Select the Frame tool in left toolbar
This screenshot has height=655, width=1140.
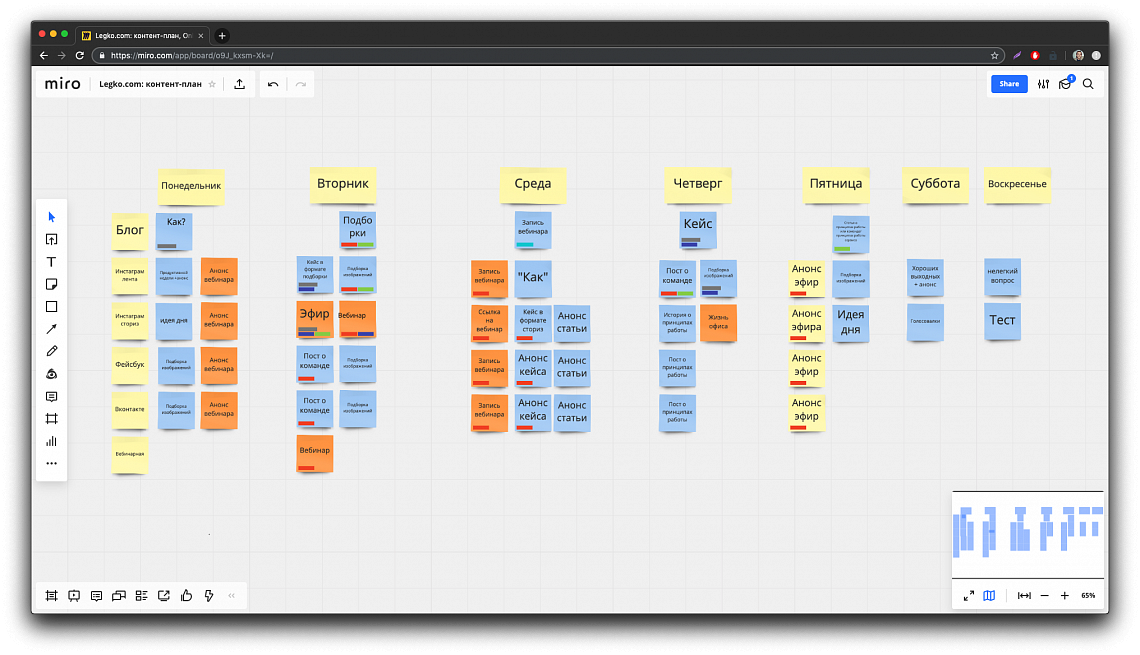pos(51,419)
